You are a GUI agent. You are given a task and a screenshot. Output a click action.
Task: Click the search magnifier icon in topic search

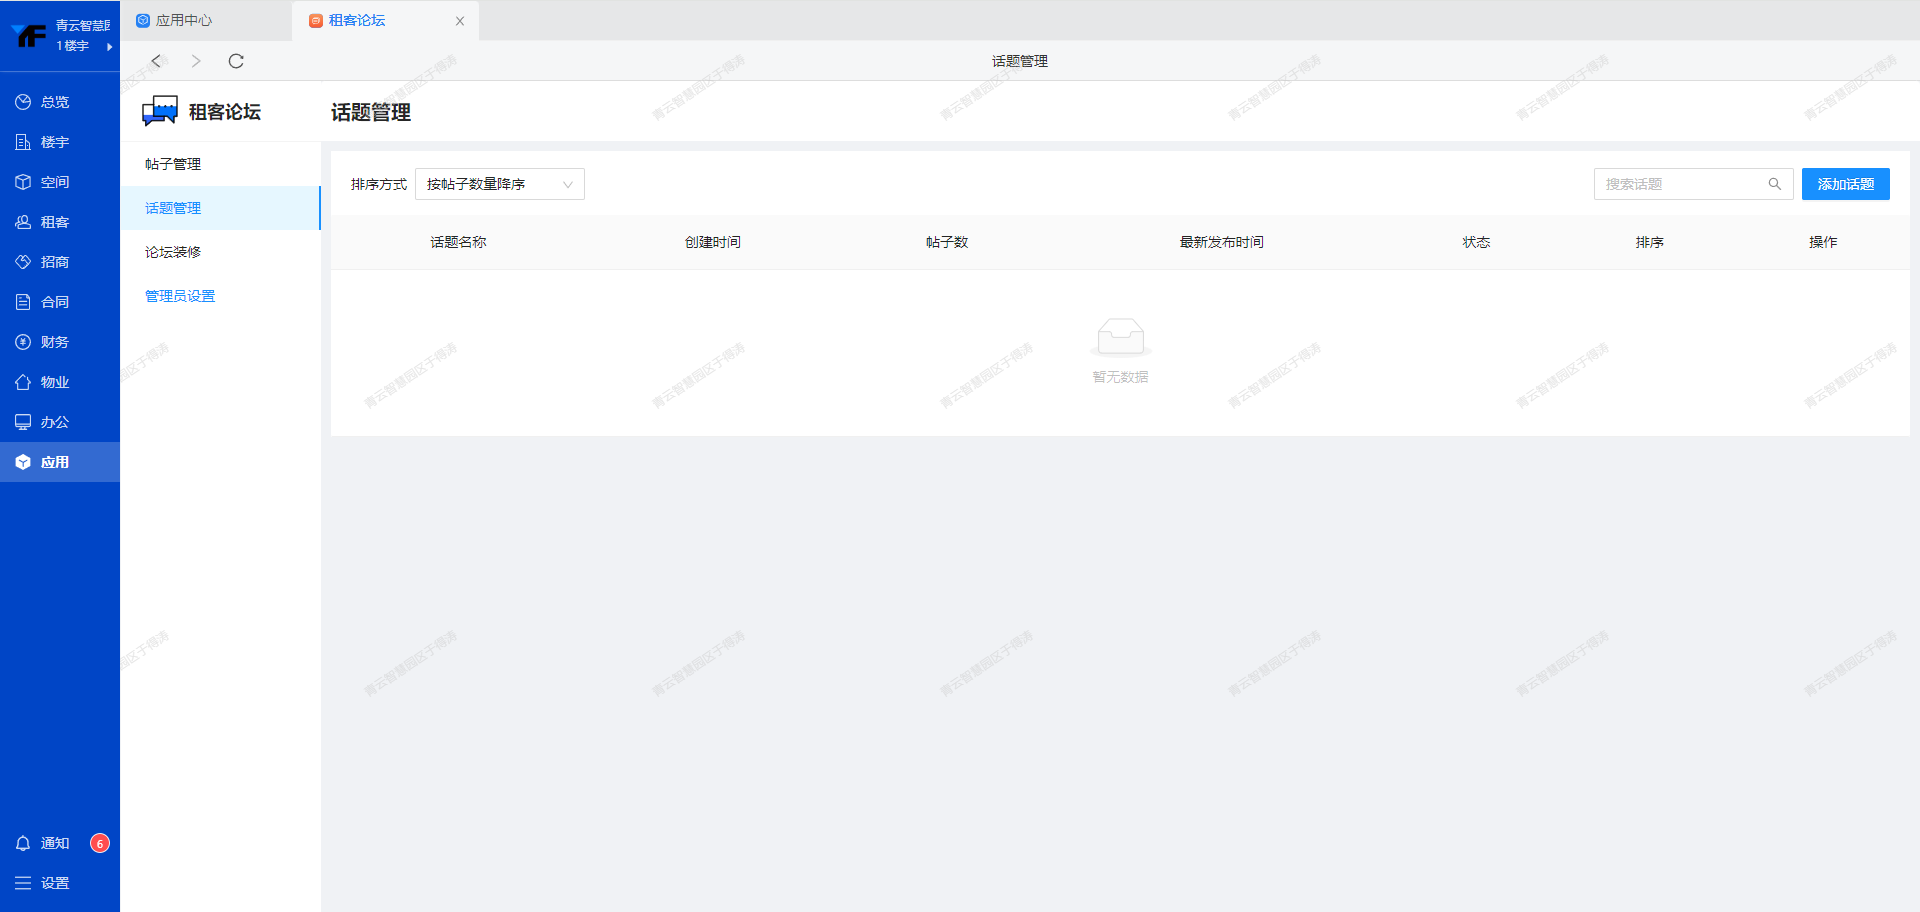pyautogui.click(x=1774, y=184)
